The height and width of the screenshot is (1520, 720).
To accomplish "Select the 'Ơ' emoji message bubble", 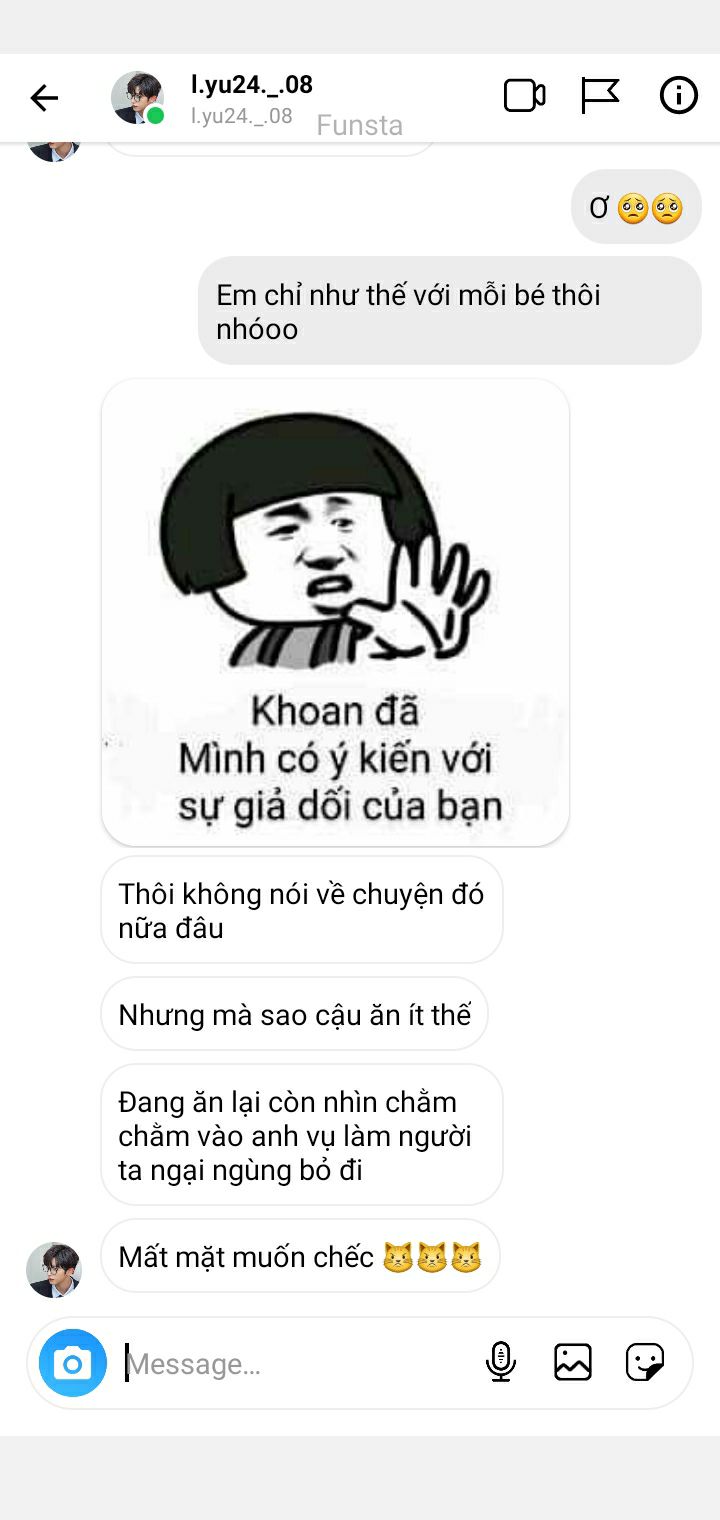I will tap(636, 207).
